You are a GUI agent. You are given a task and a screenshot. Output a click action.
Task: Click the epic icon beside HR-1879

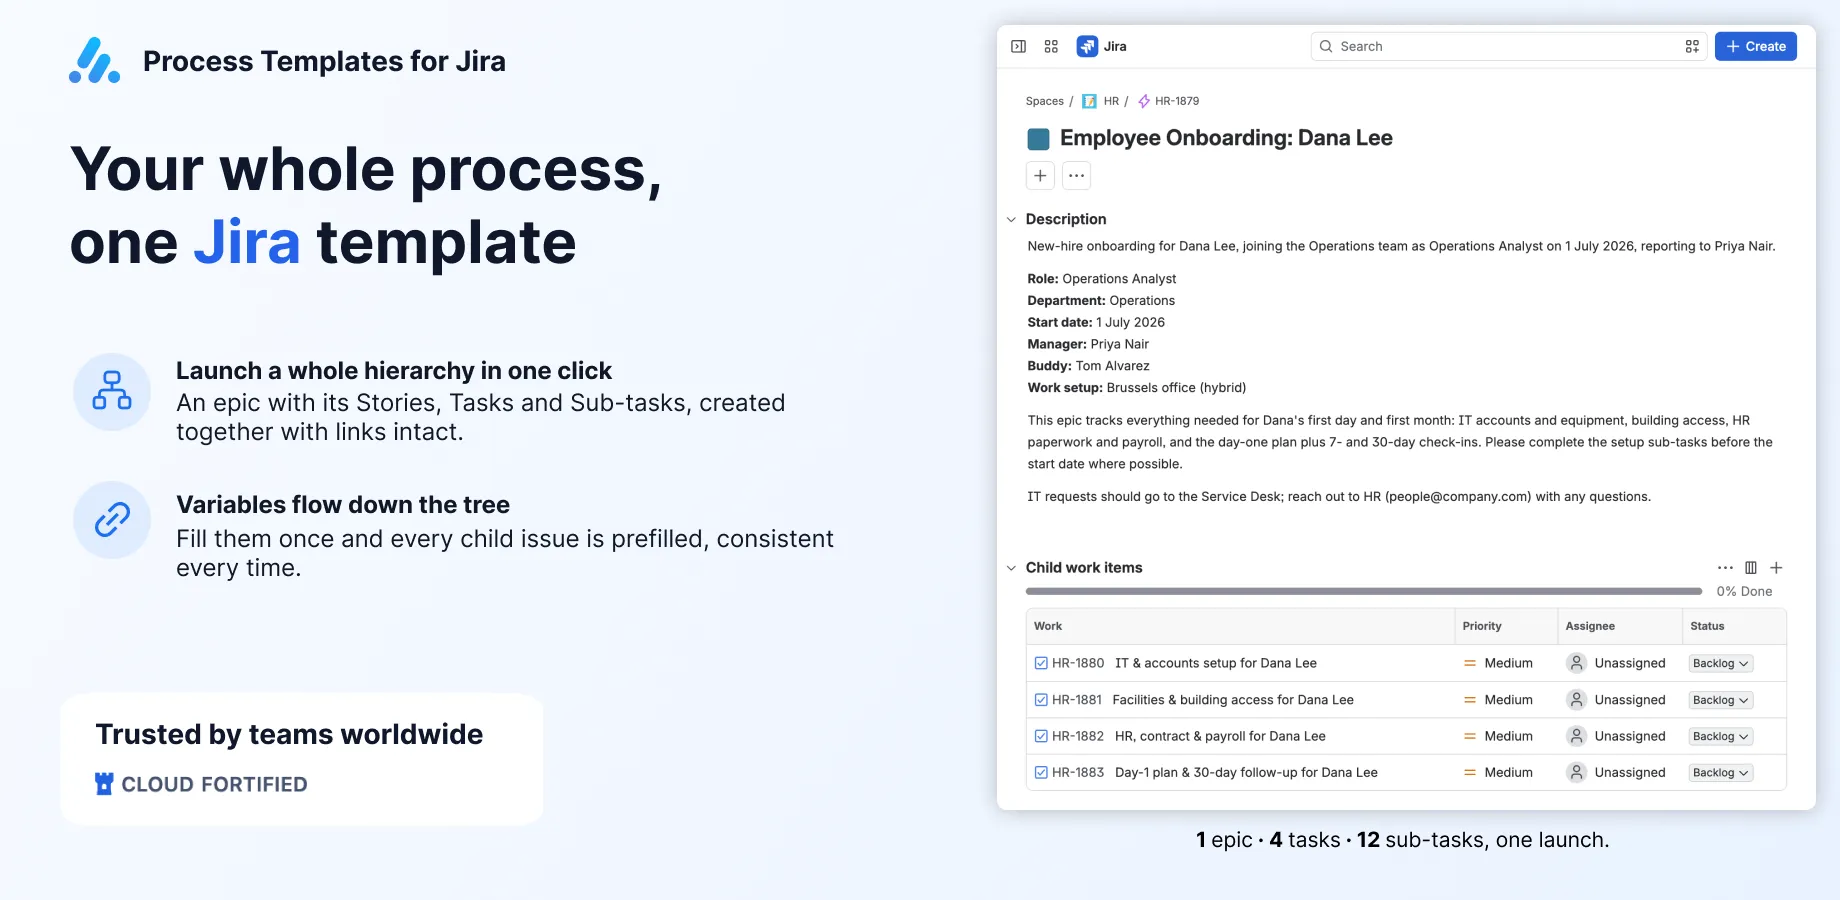1144,101
